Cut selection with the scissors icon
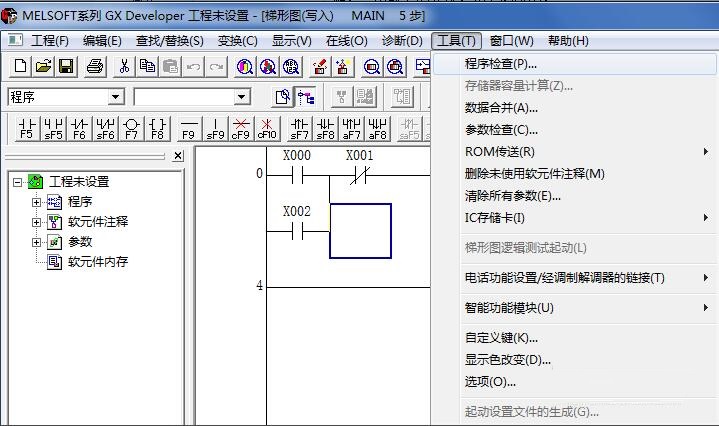This screenshot has height=426, width=719. coord(124,66)
